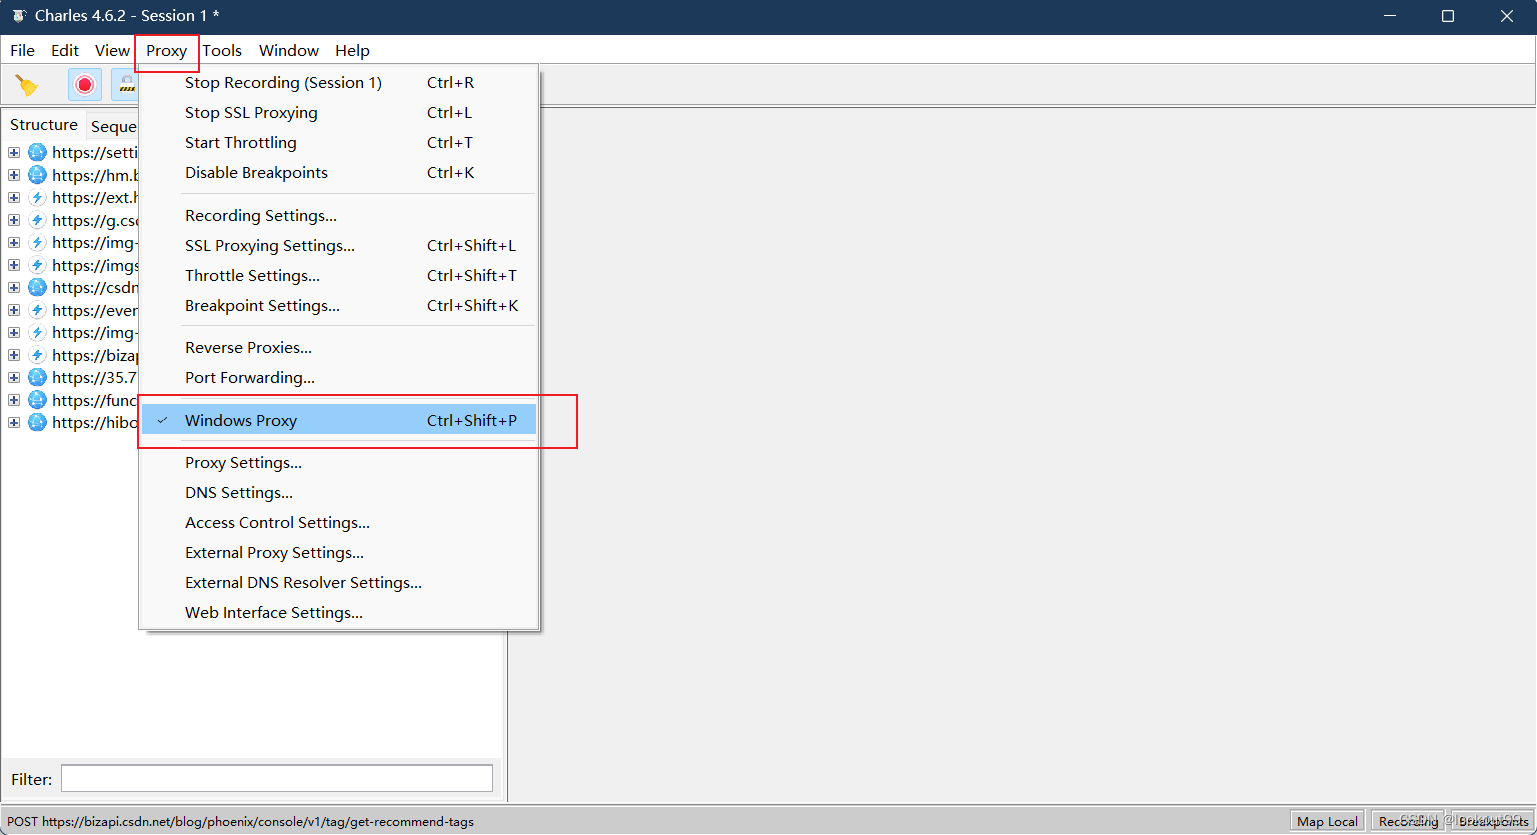The width and height of the screenshot is (1537, 835).
Task: Expand the https://hm.b host node
Action: [14, 175]
